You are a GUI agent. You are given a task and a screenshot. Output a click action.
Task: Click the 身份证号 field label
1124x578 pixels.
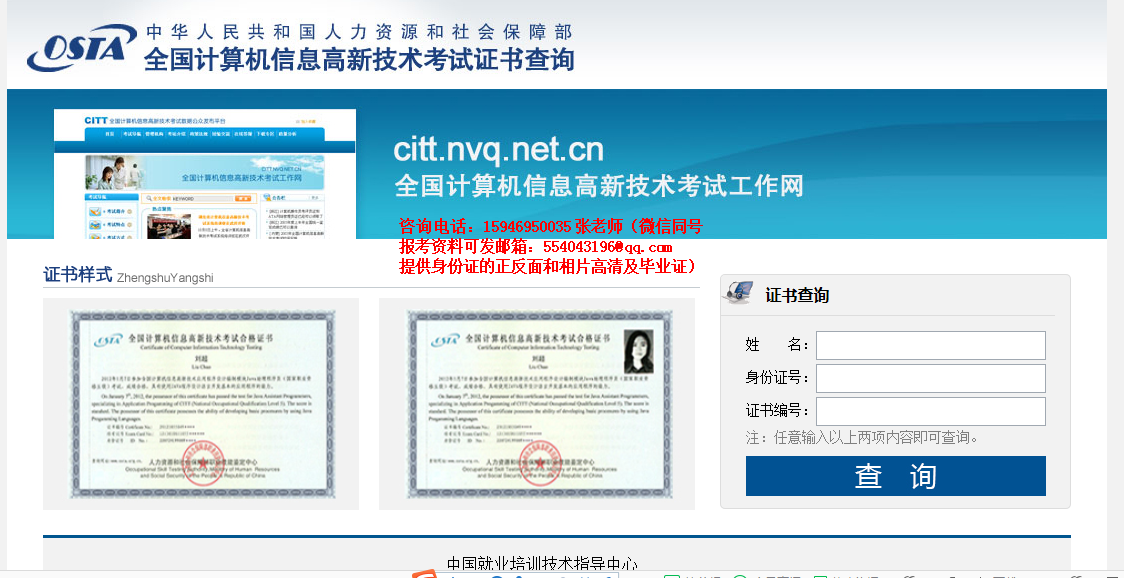(x=778, y=378)
